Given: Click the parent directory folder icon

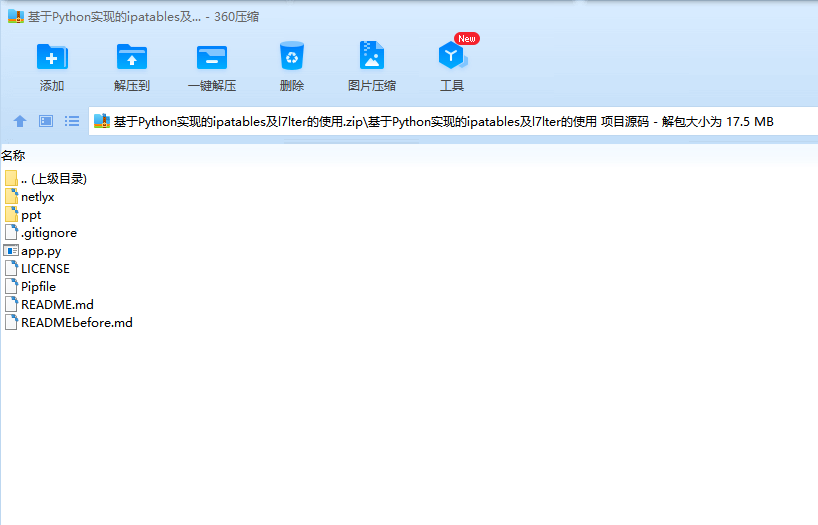Looking at the screenshot, I should click(11, 178).
